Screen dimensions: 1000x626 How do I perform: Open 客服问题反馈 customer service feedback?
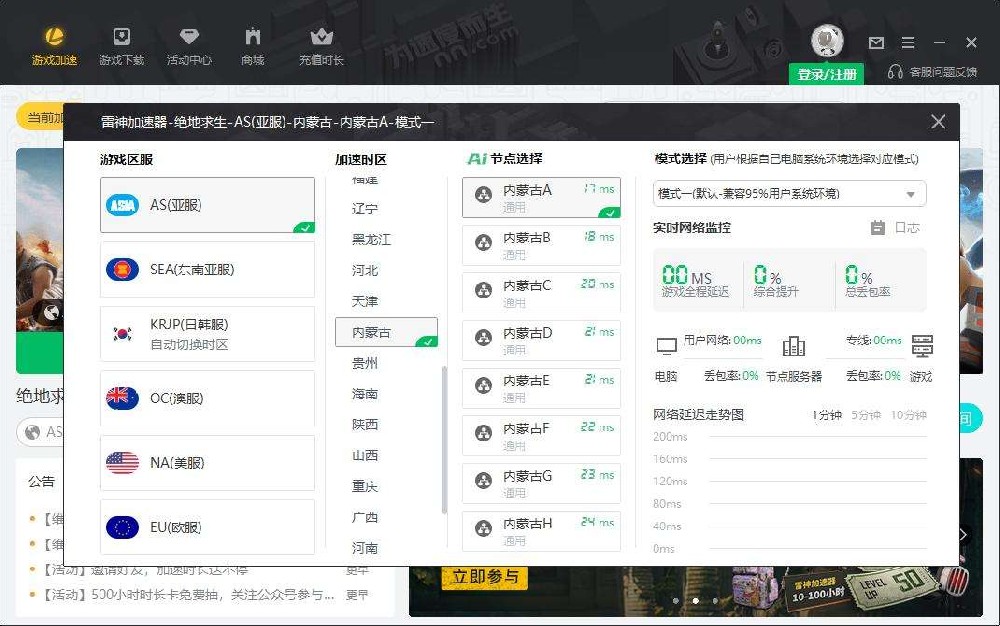(x=932, y=72)
